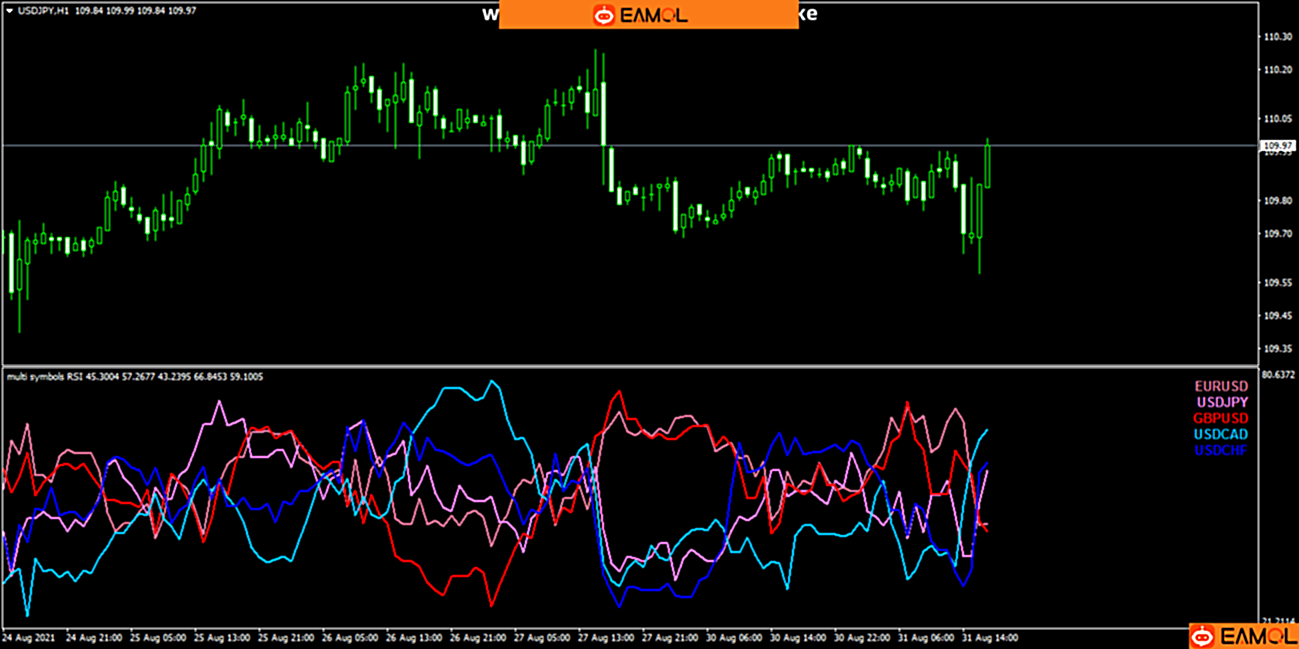The width and height of the screenshot is (1299, 649).
Task: Click the EAMOL robot icon in top banner
Action: pos(603,15)
